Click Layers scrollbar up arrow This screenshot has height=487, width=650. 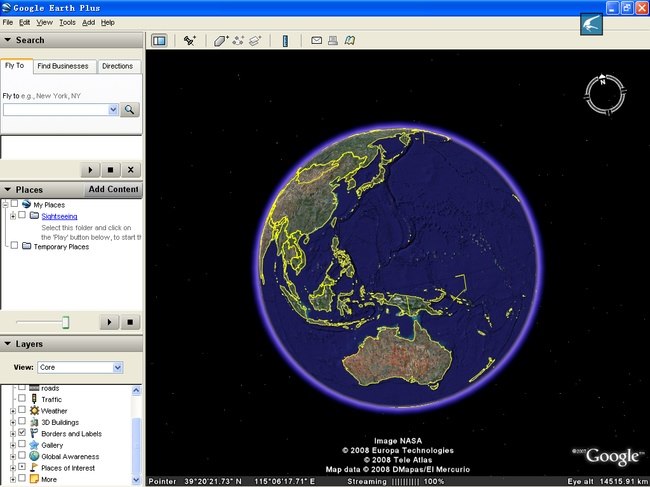[x=136, y=390]
